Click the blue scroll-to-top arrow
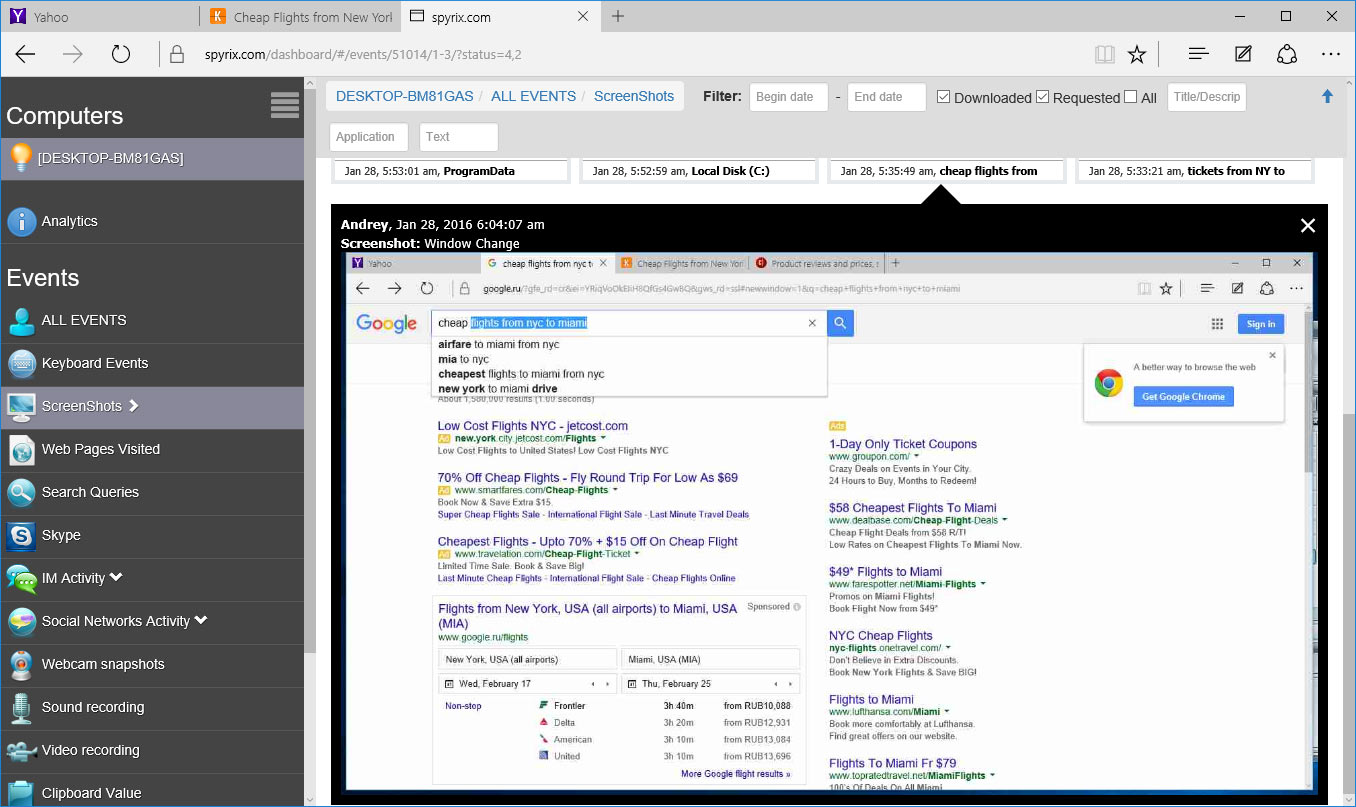The height and width of the screenshot is (807, 1356). (1328, 96)
